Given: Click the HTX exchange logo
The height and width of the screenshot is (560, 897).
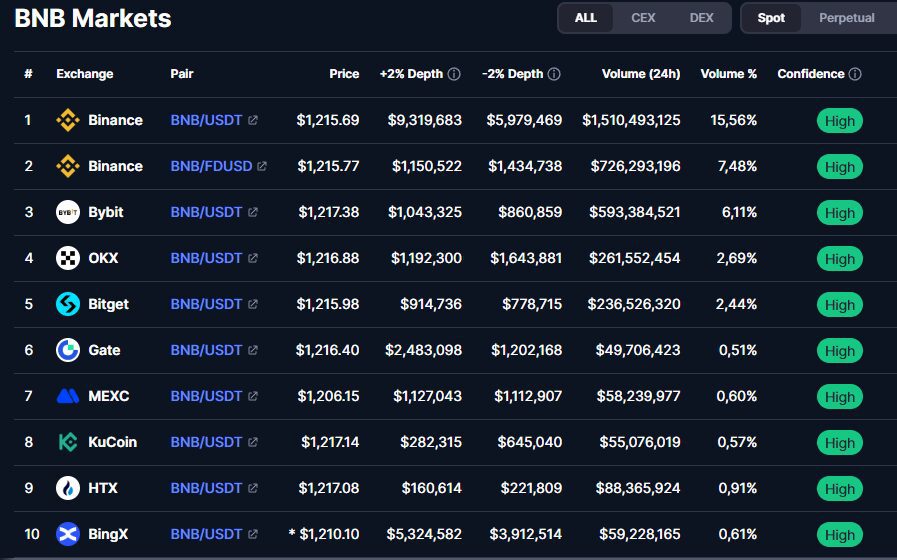Looking at the screenshot, I should click(68, 488).
